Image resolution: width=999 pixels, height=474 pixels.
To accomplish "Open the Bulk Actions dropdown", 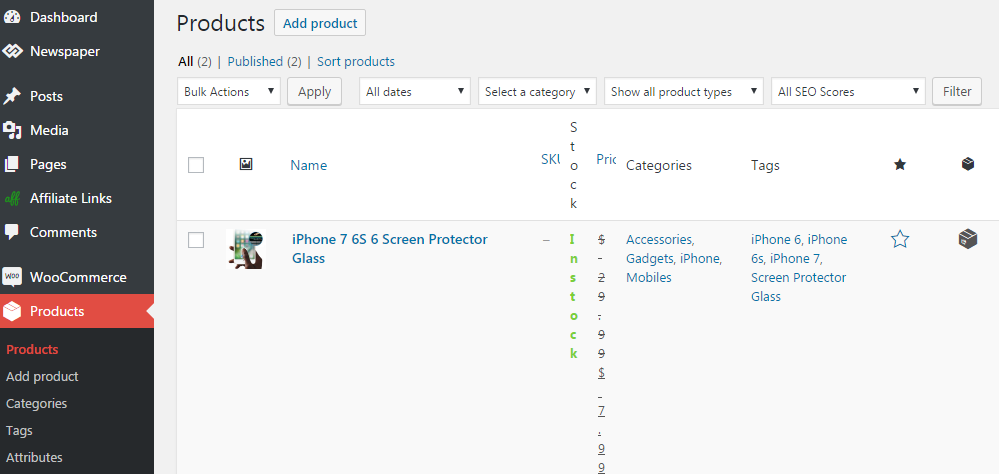I will click(229, 92).
